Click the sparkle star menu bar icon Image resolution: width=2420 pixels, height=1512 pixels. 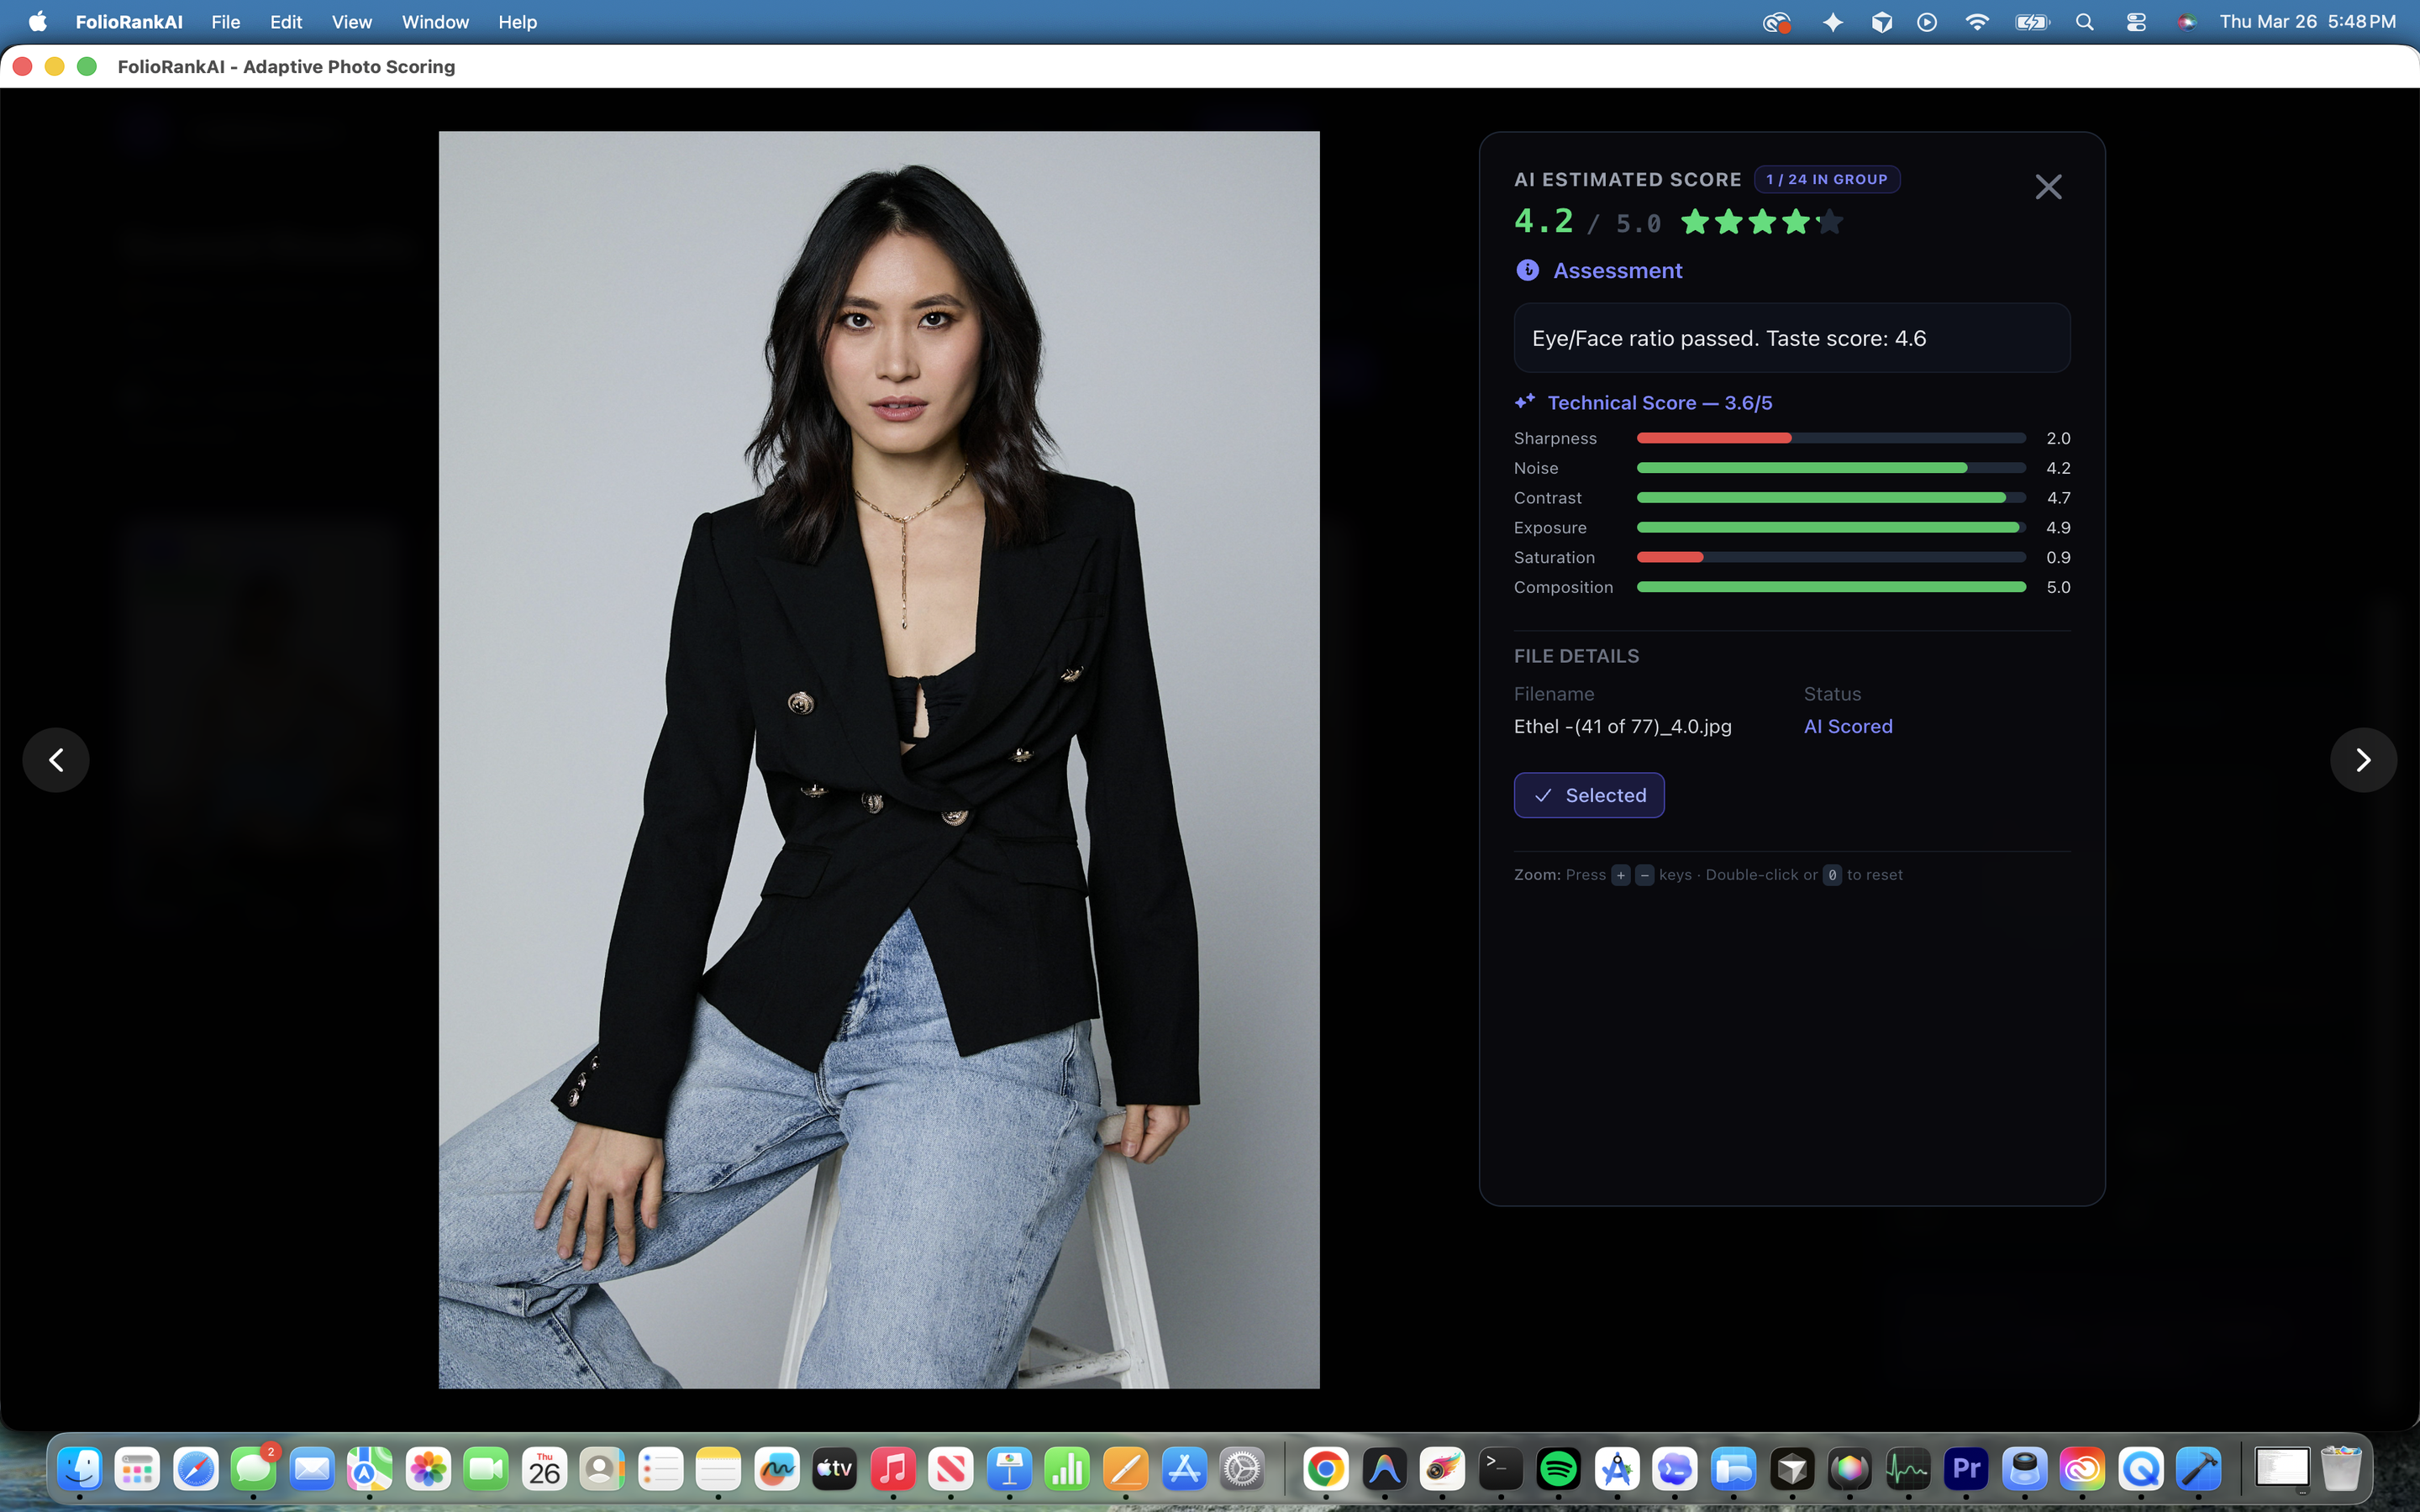coord(1832,22)
